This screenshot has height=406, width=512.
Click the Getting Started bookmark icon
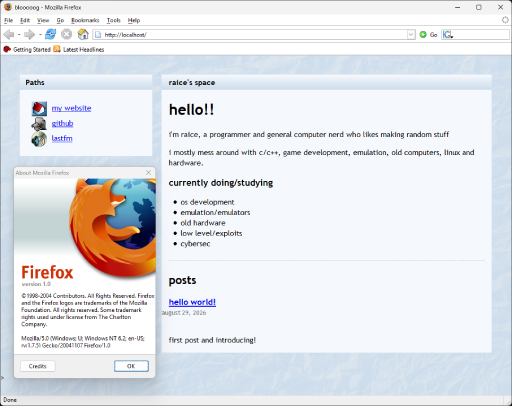pos(7,49)
